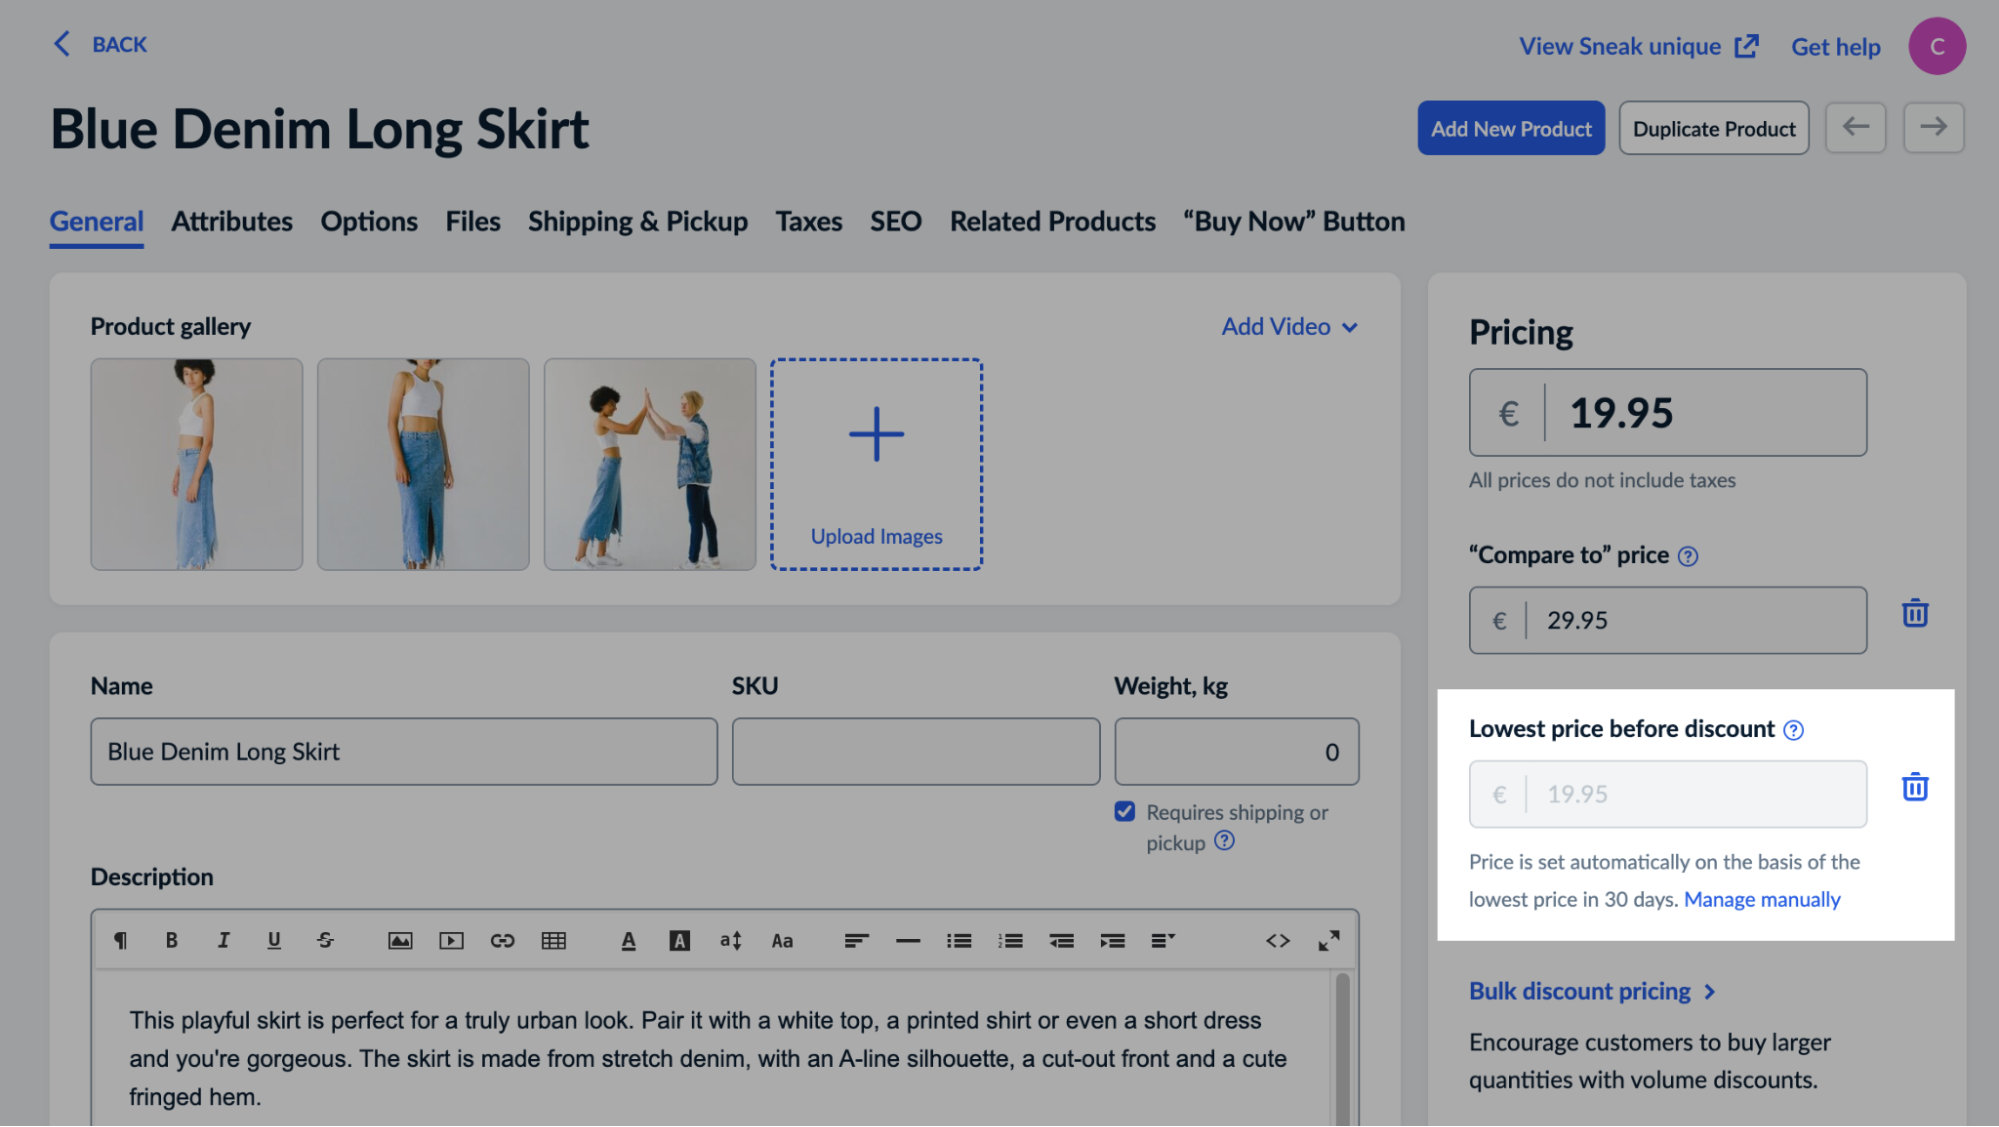Switch to HTML code view
The image size is (1999, 1127).
(x=1277, y=940)
